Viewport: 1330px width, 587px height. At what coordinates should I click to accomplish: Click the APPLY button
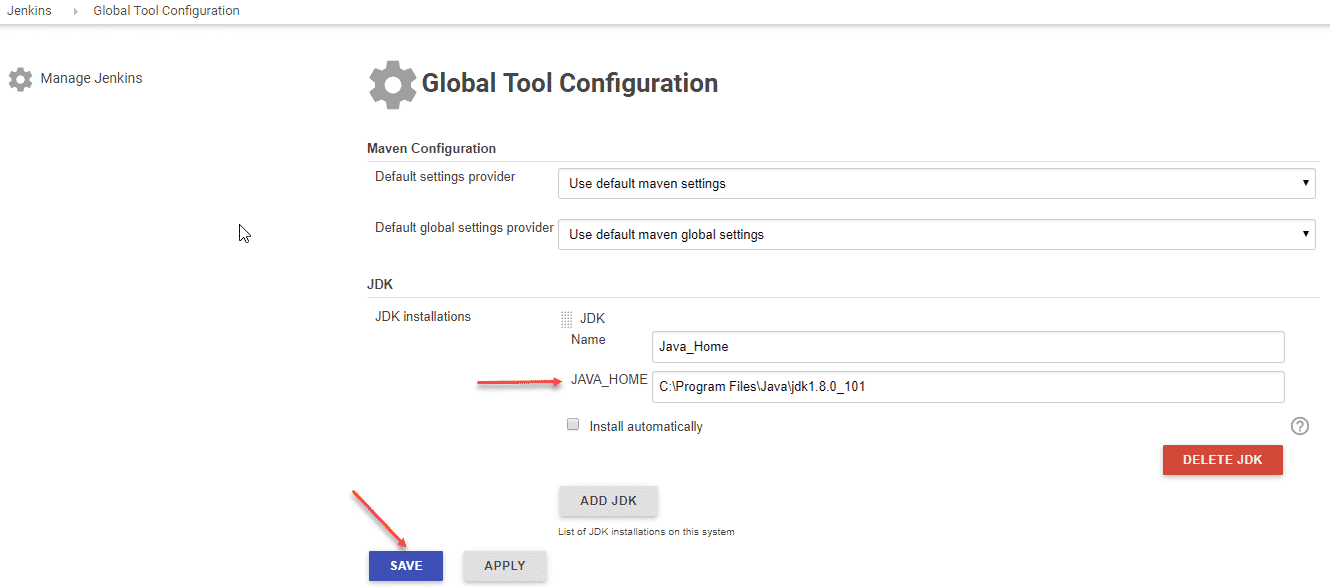504,565
